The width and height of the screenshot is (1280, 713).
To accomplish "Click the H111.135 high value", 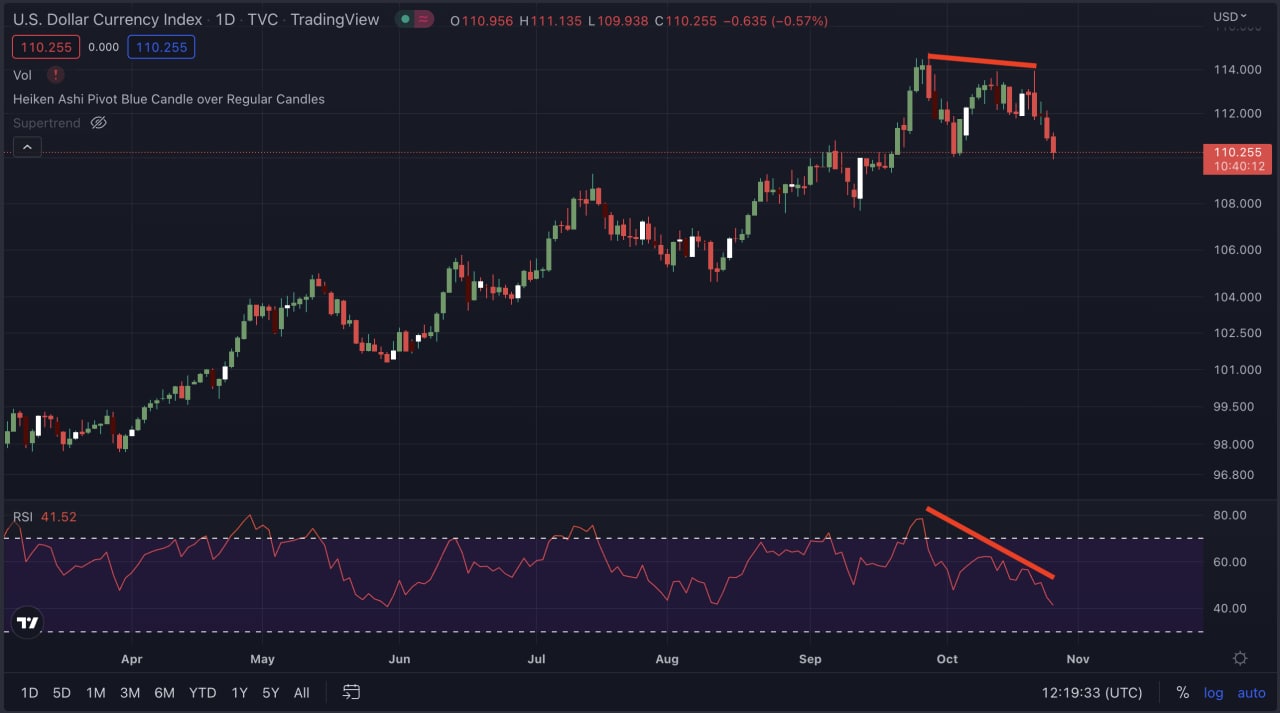I will tap(551, 21).
